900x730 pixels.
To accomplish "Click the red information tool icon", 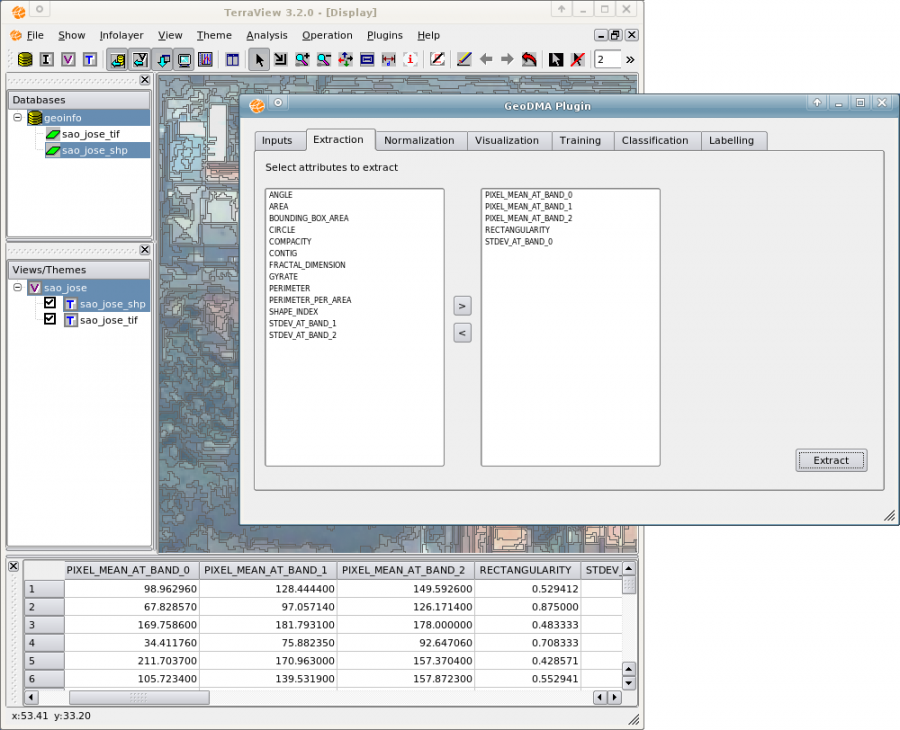I will tap(410, 60).
